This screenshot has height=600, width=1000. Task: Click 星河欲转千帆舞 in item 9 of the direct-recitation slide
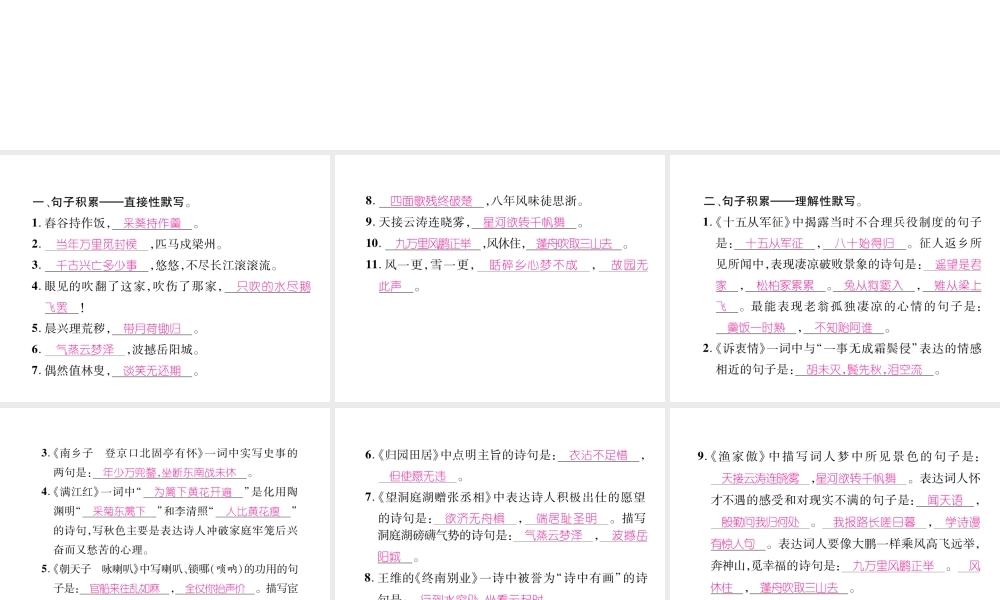(x=524, y=223)
